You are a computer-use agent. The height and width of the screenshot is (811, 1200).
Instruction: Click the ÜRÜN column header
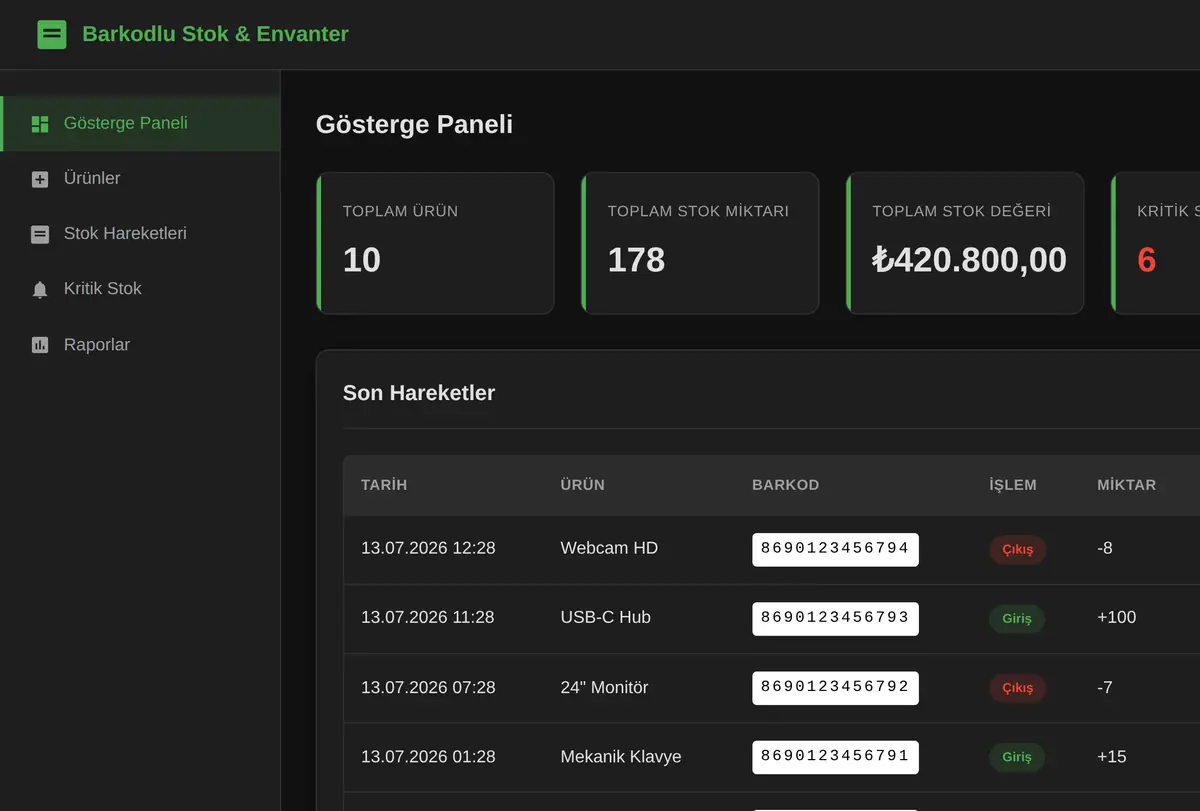(582, 485)
